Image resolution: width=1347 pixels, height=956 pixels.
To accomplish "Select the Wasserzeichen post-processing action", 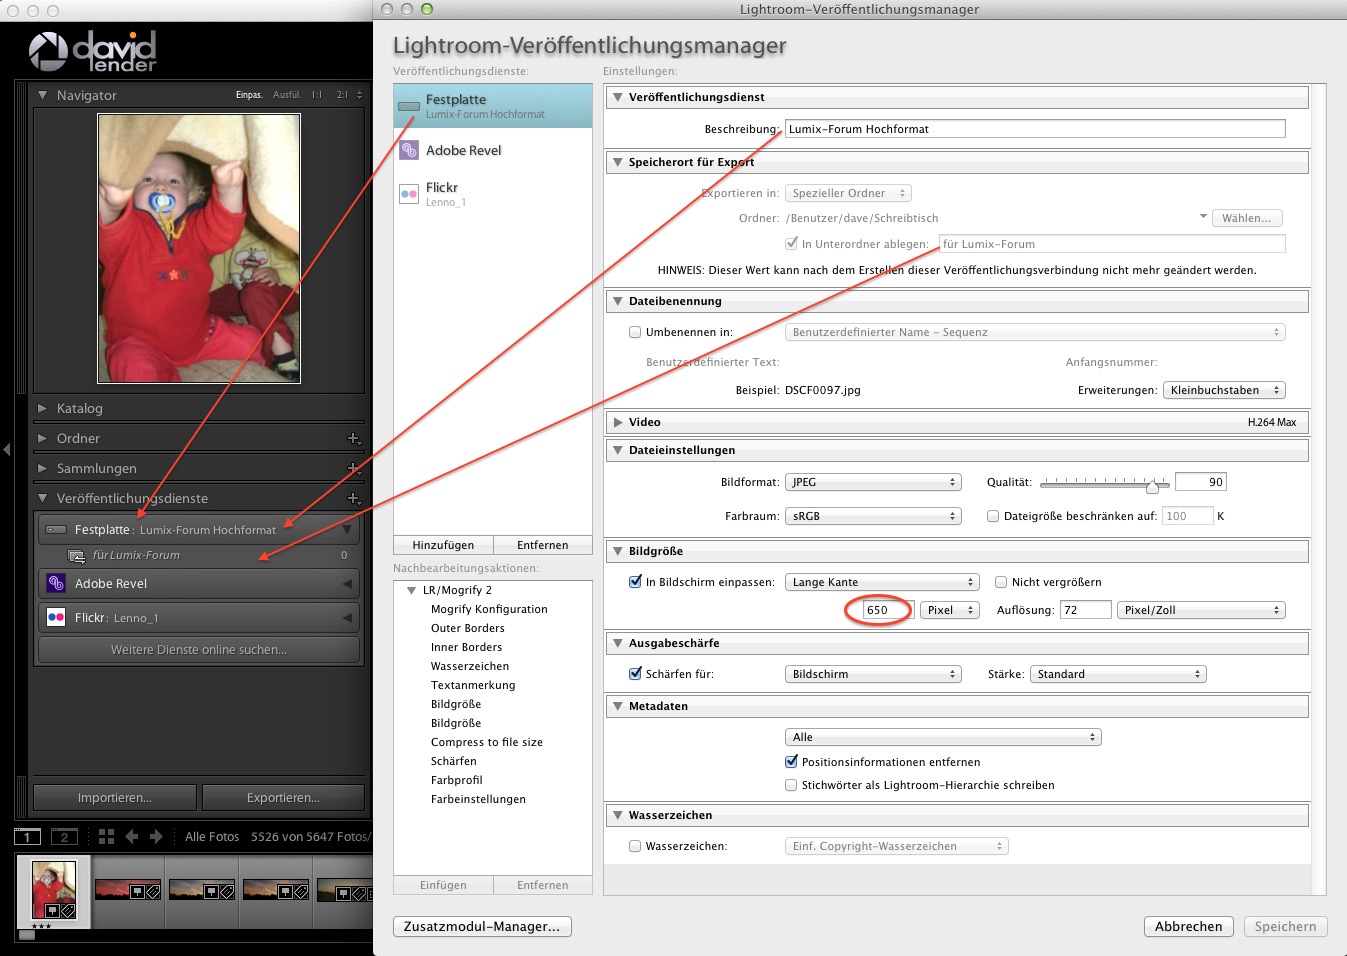I will [x=470, y=666].
